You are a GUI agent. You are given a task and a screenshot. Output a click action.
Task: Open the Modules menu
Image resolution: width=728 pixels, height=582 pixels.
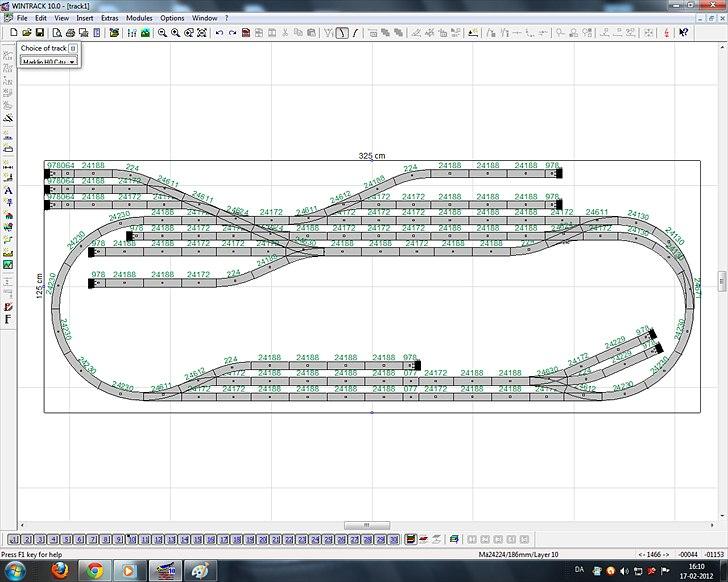(x=139, y=18)
